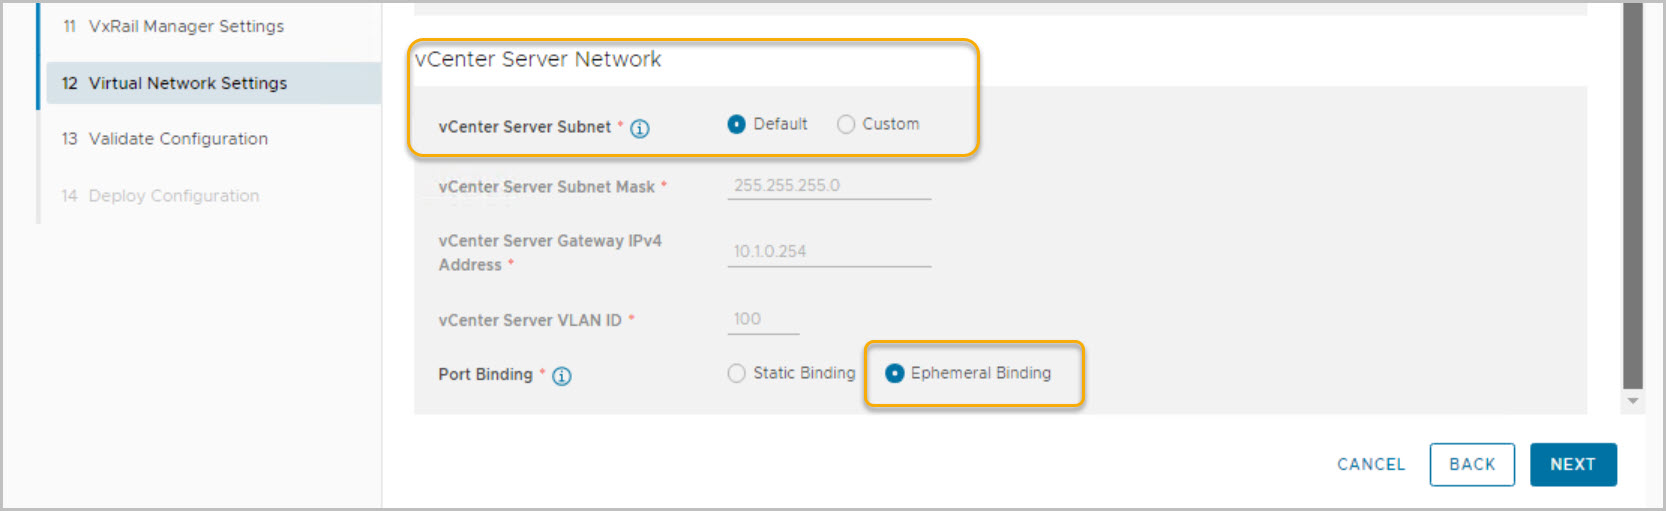Click the vCenter Server Gateway IPv4 field
The image size is (1666, 511).
[x=828, y=252]
